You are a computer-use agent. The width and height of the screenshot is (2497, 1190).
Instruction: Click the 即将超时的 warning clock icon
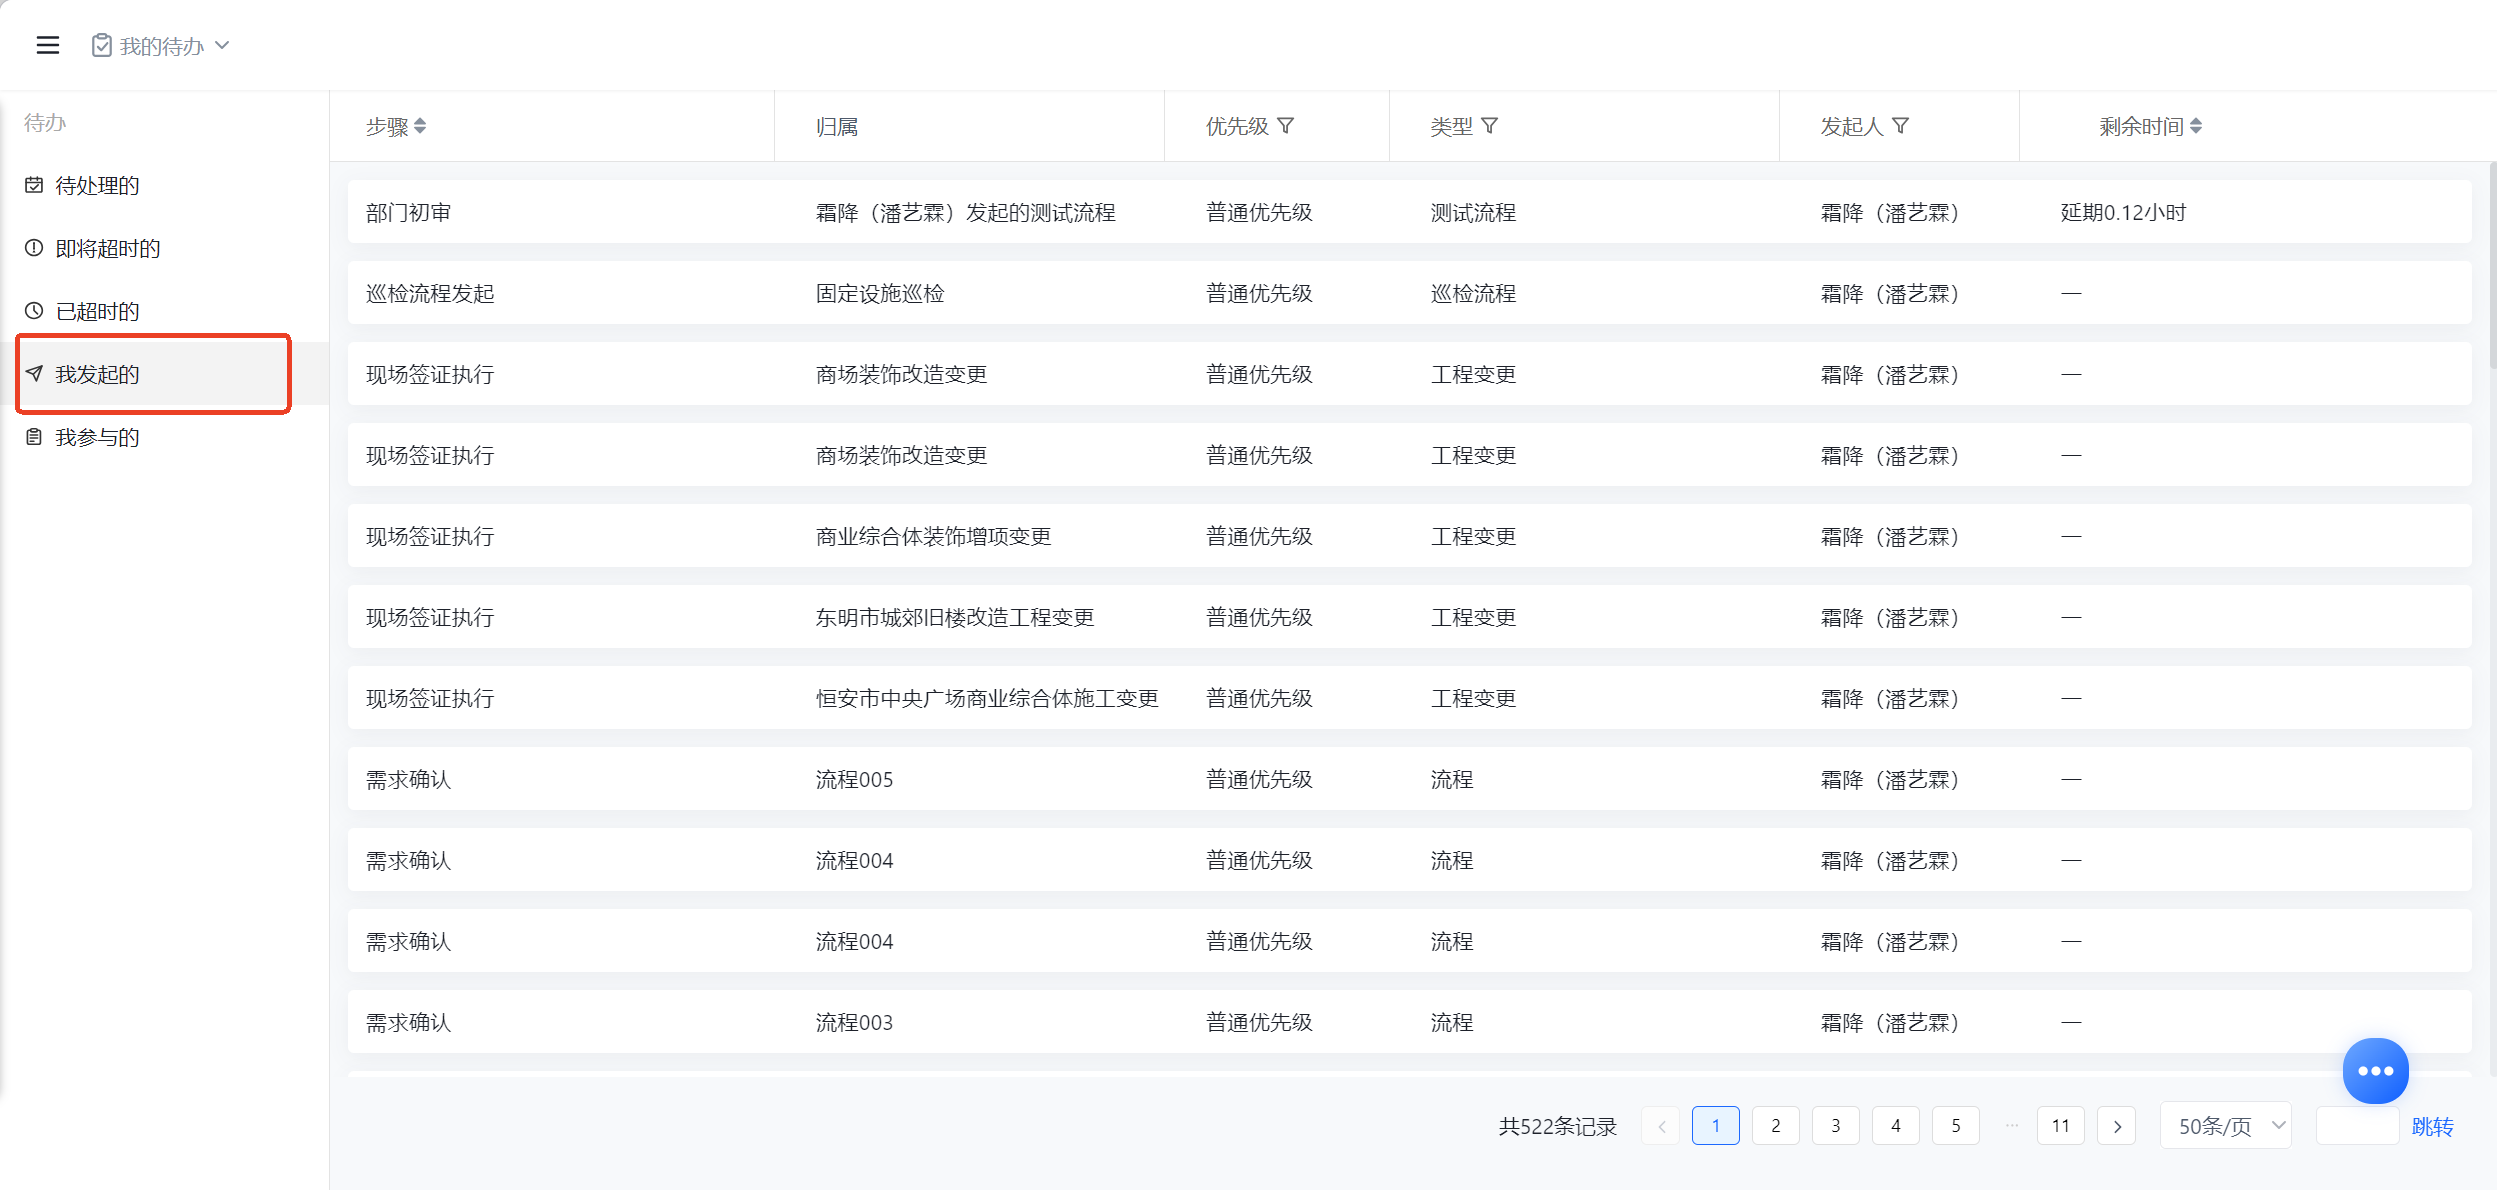click(34, 248)
